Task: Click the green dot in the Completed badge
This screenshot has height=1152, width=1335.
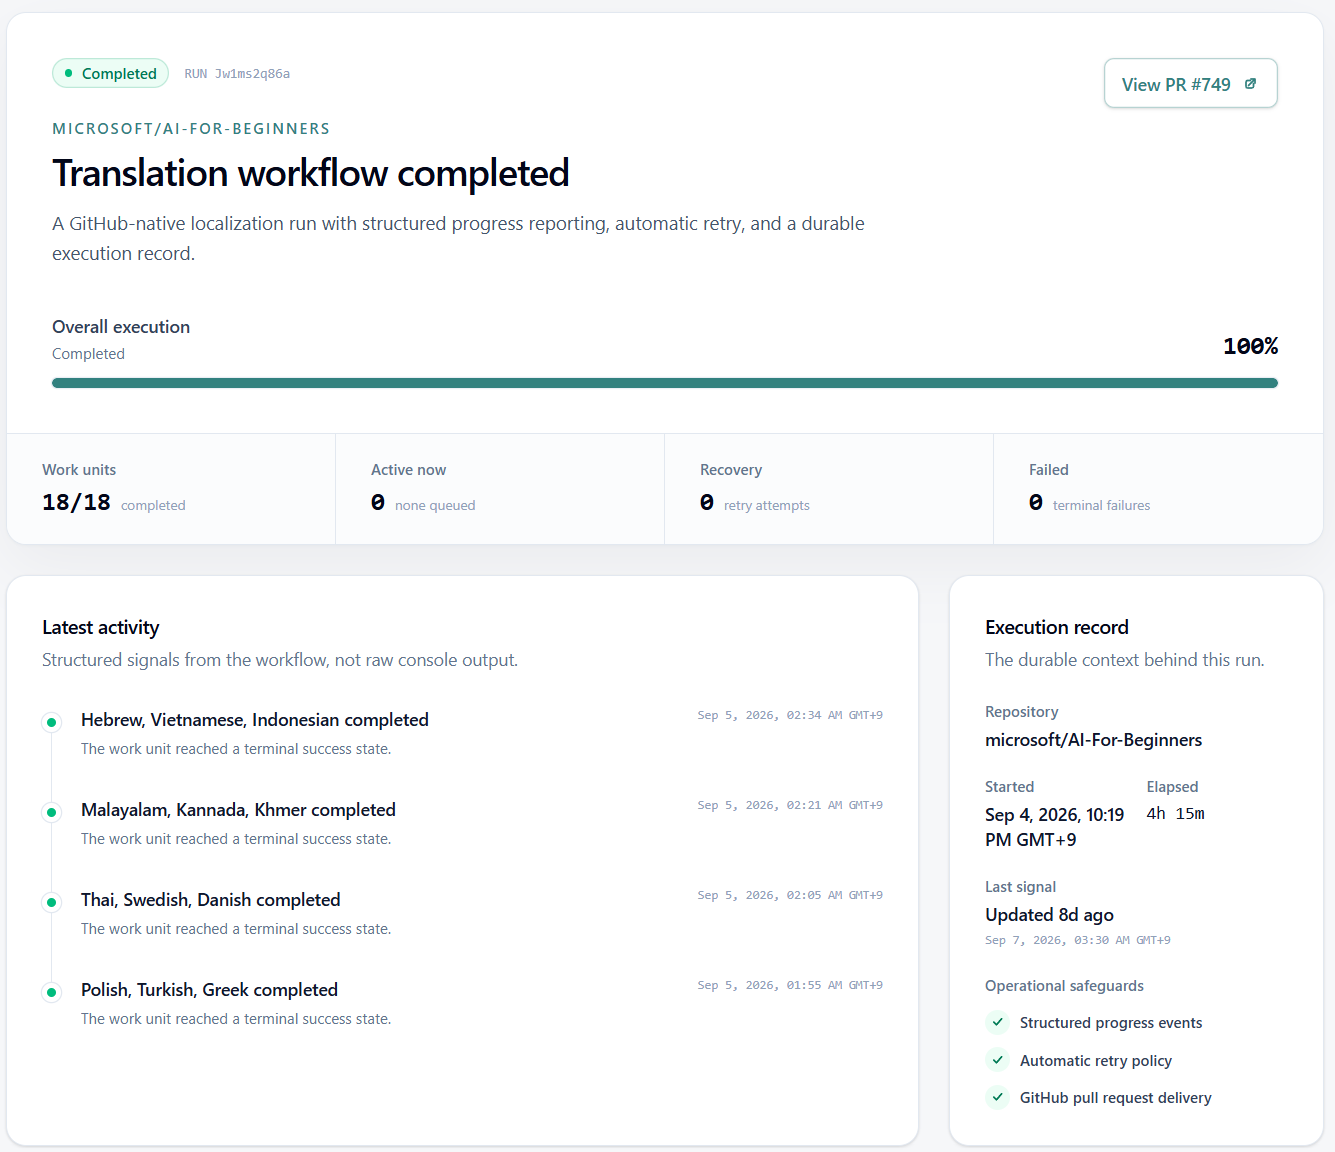Action: 68,73
